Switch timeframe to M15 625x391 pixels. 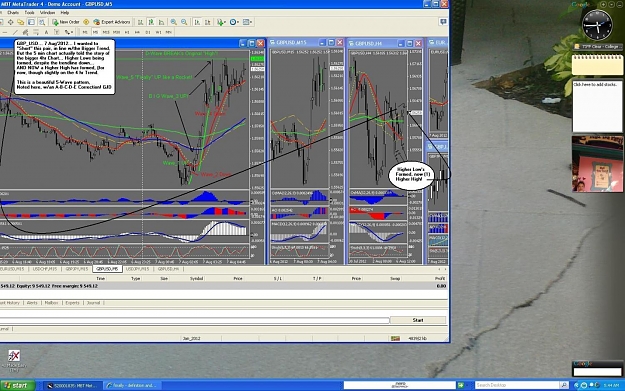(x=106, y=32)
